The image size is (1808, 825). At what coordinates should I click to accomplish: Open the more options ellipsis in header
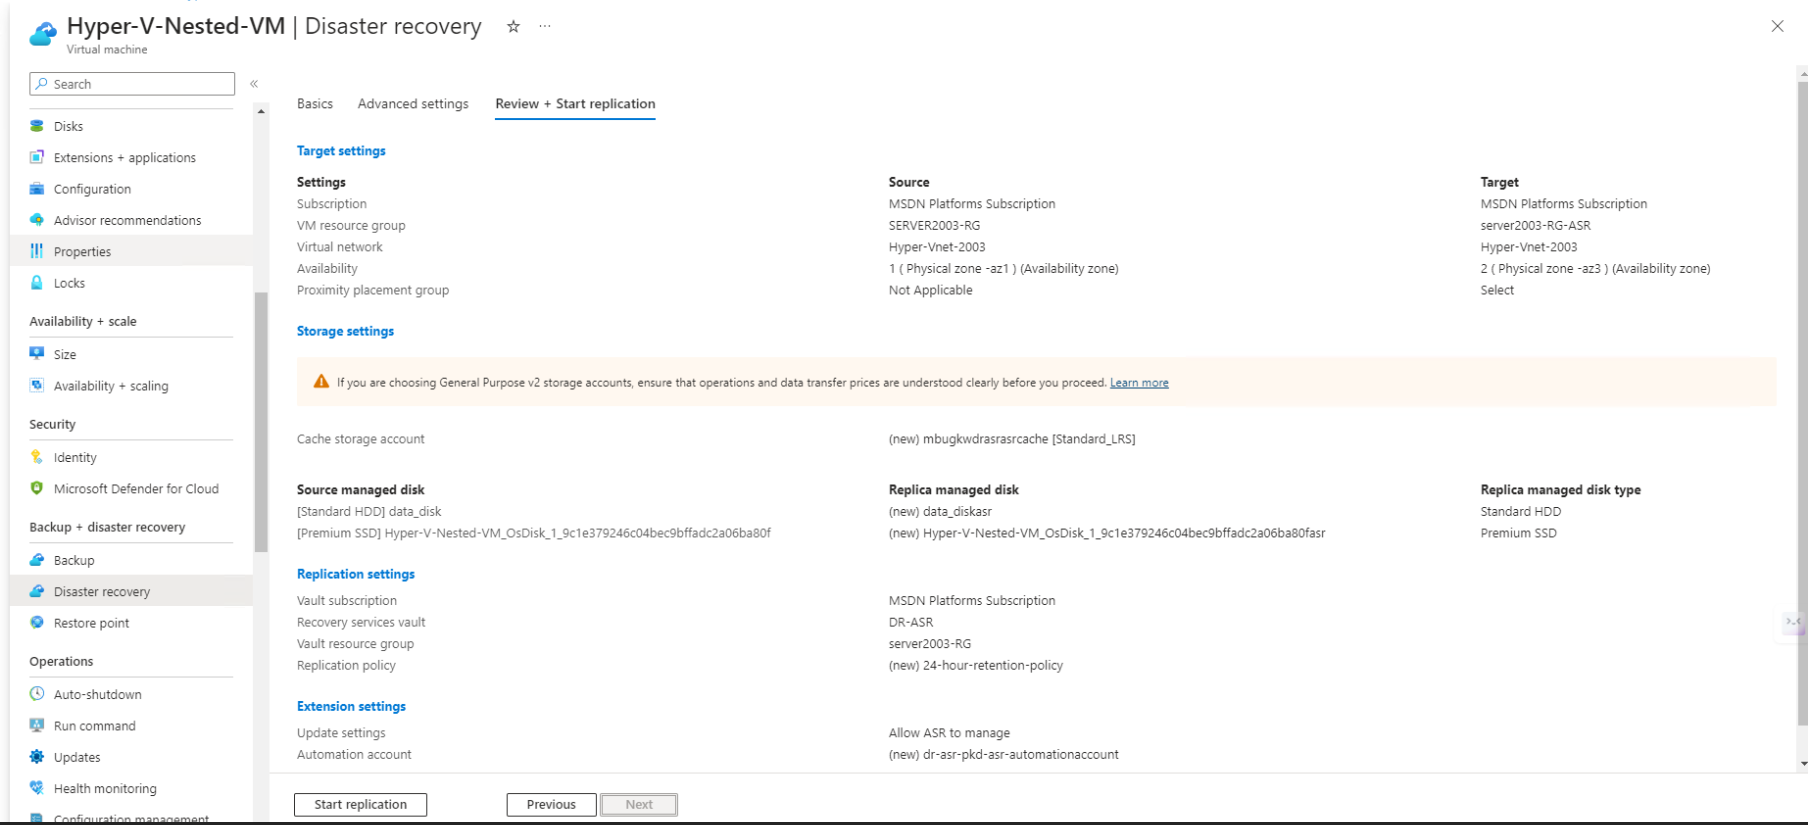(x=545, y=27)
